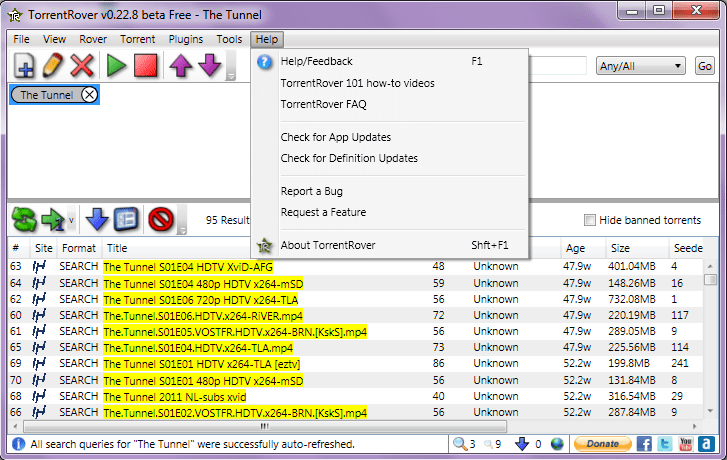Click magnifier search count icon
The height and width of the screenshot is (460, 727).
(x=460, y=444)
